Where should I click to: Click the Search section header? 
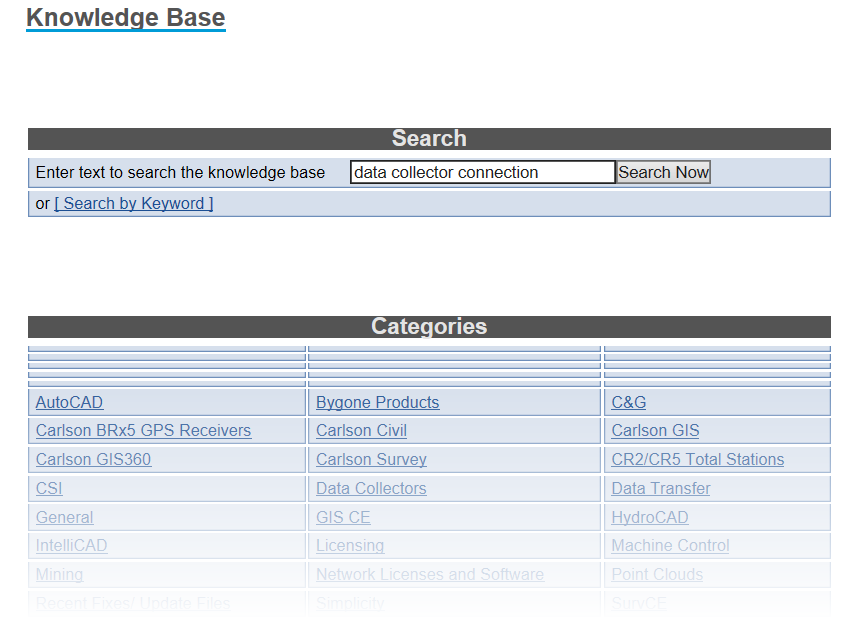pyautogui.click(x=429, y=139)
